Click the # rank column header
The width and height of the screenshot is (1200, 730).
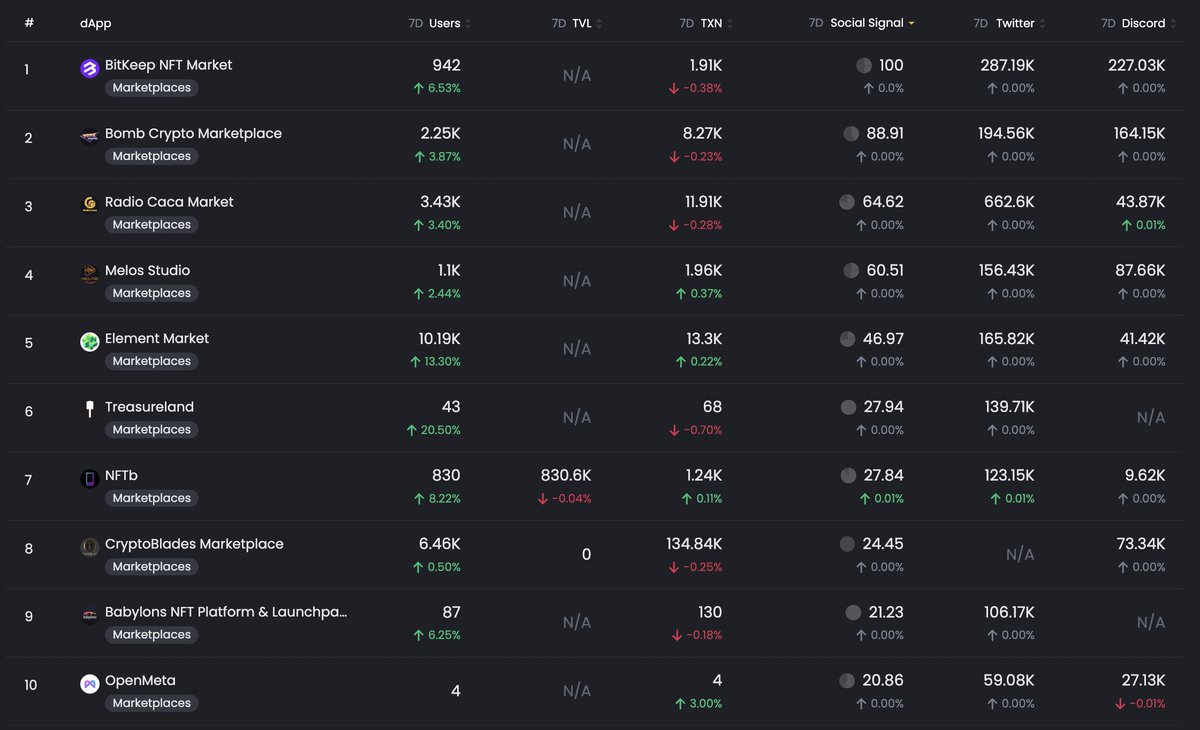29,22
